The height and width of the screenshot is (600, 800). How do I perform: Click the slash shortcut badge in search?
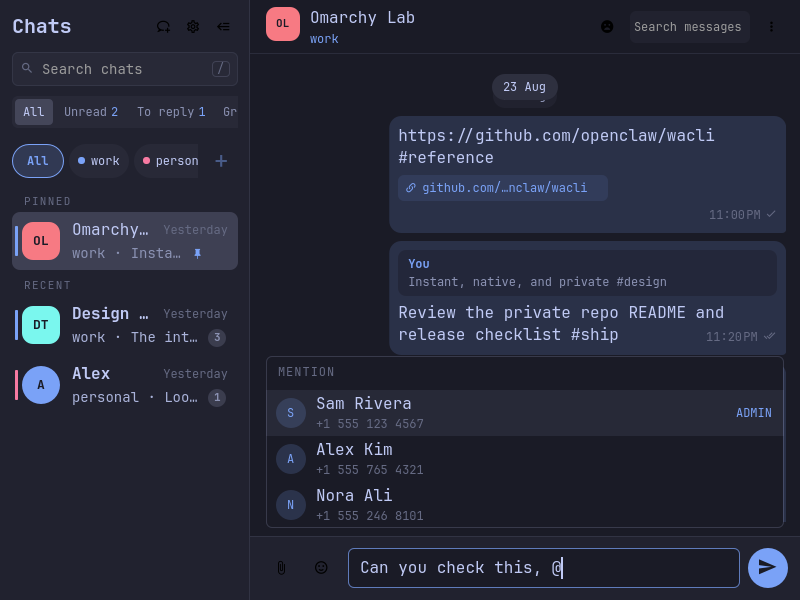point(221,69)
